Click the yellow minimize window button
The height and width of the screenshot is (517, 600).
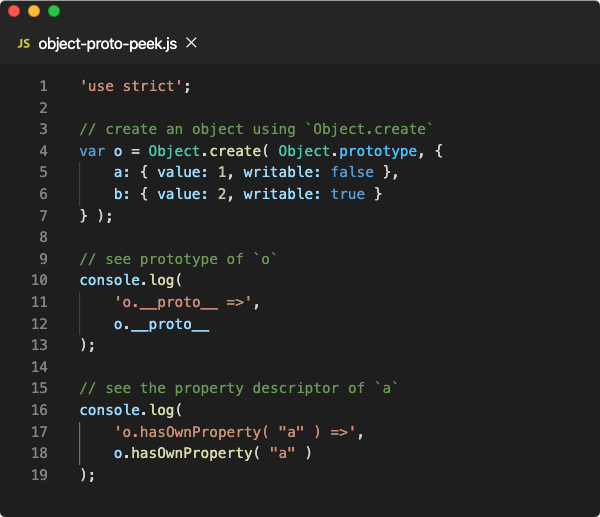click(x=34, y=11)
